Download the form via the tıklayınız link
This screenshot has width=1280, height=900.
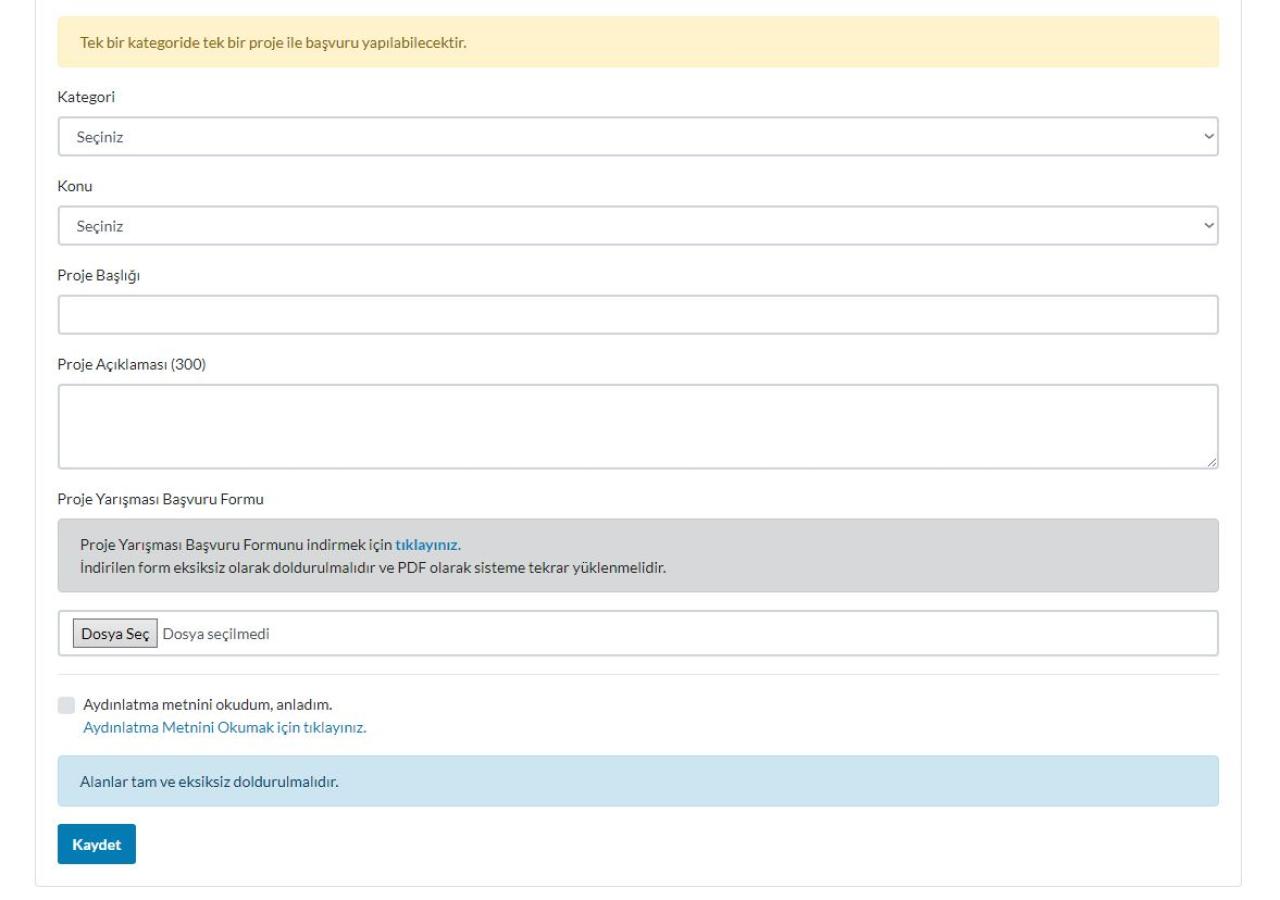click(427, 545)
